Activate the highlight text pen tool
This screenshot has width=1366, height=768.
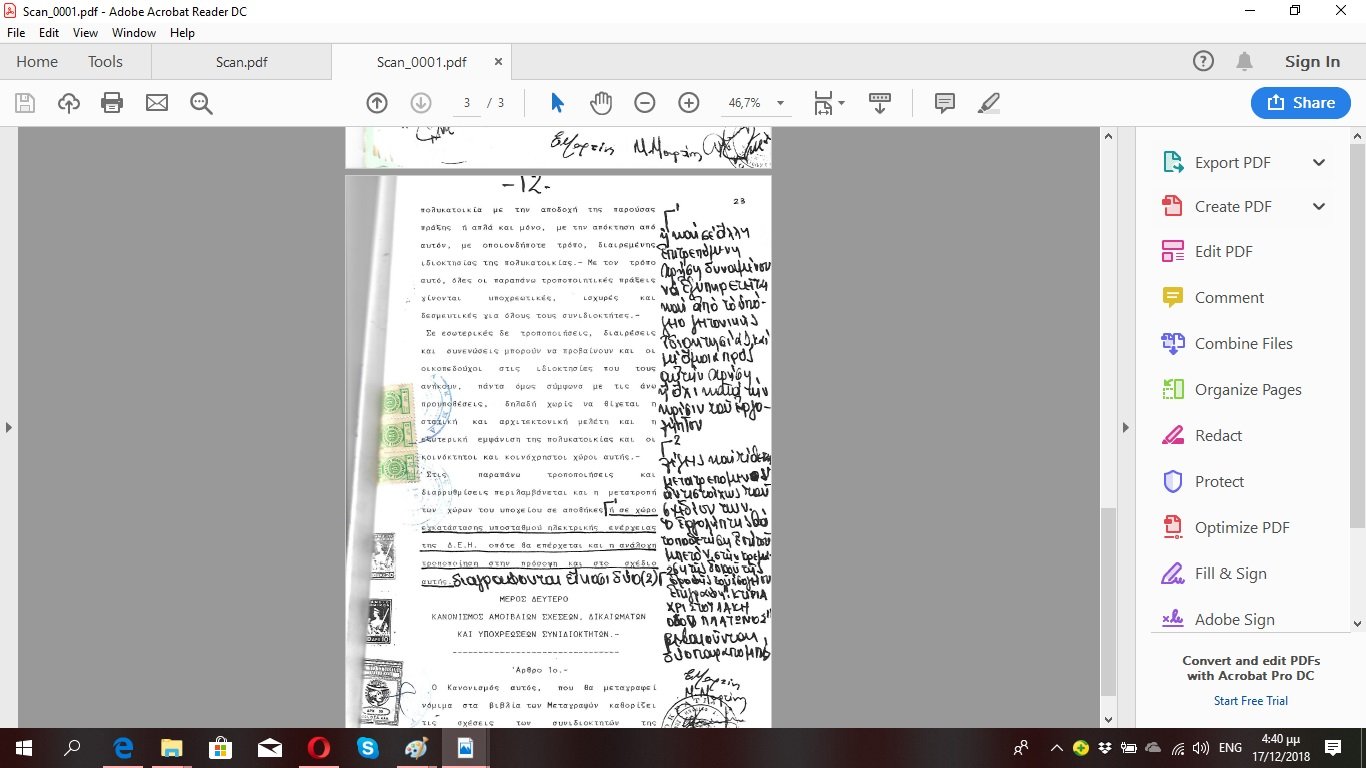988,103
